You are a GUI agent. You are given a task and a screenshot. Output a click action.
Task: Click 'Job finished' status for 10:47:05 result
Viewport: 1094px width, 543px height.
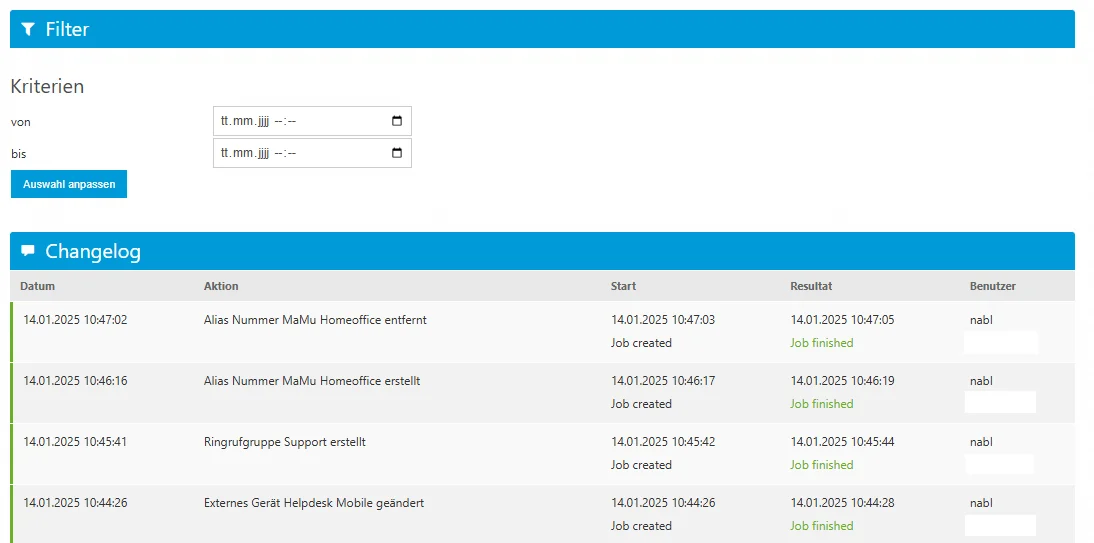pos(821,343)
